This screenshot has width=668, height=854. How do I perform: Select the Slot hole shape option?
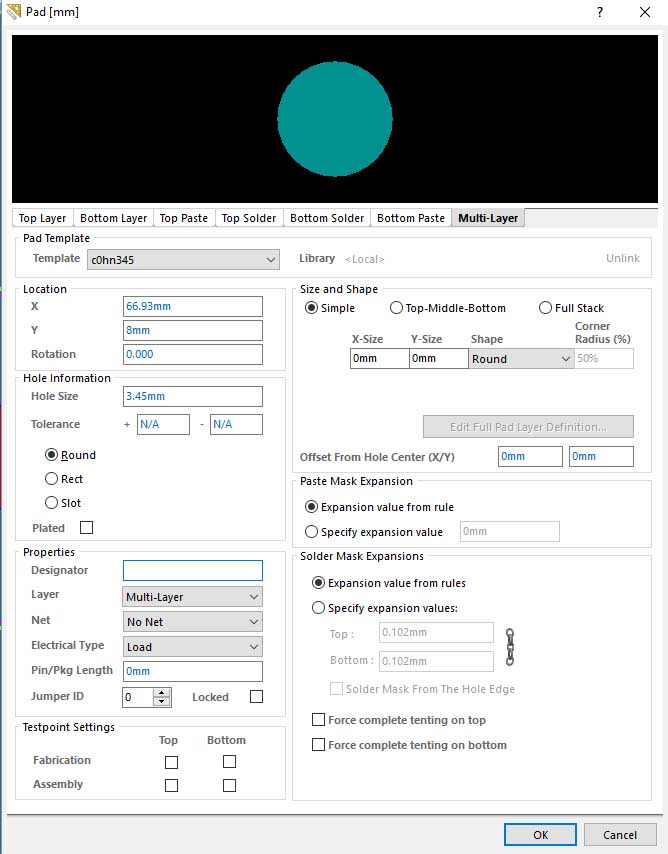point(52,503)
